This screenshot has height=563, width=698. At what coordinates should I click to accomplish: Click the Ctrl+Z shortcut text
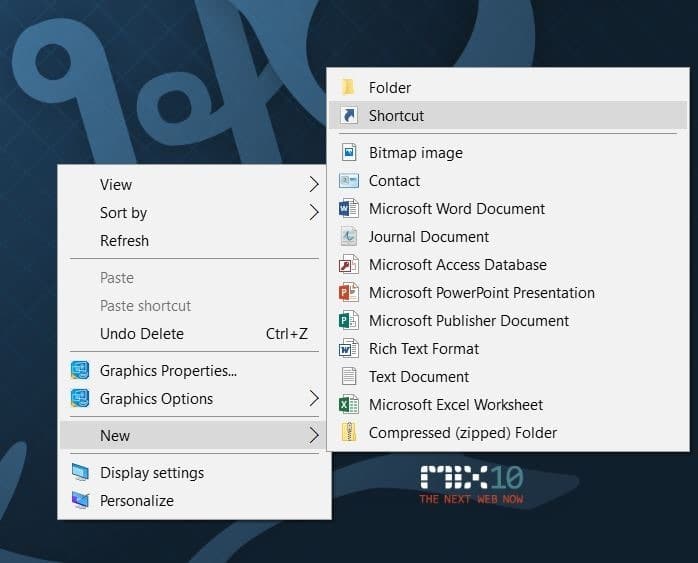tap(287, 334)
